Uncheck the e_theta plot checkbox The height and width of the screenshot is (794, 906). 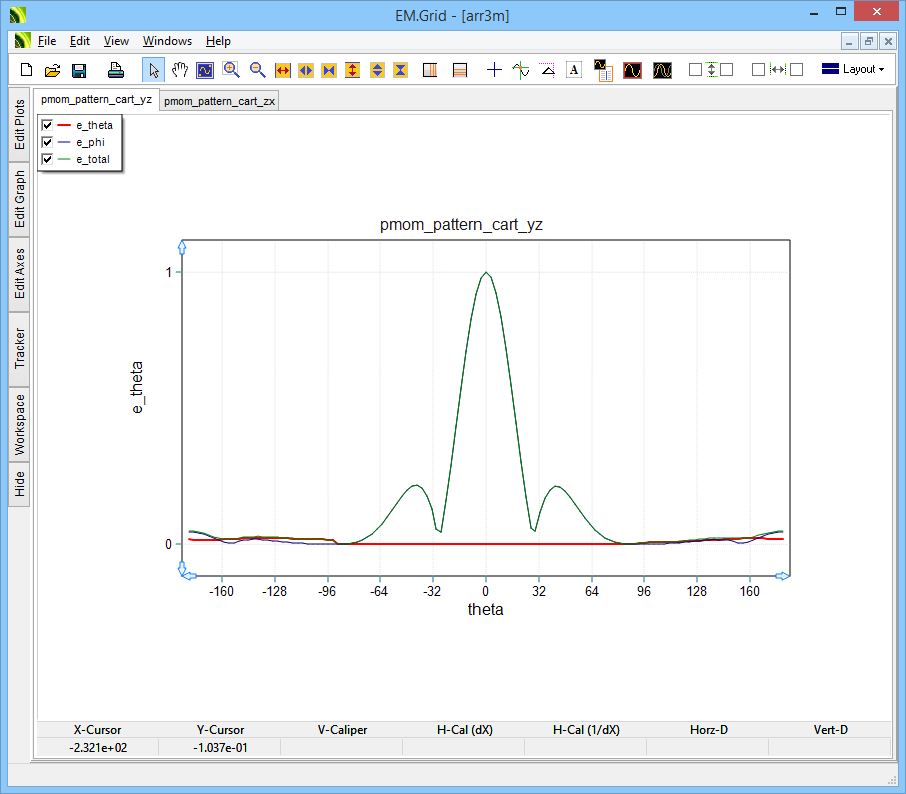pos(47,125)
